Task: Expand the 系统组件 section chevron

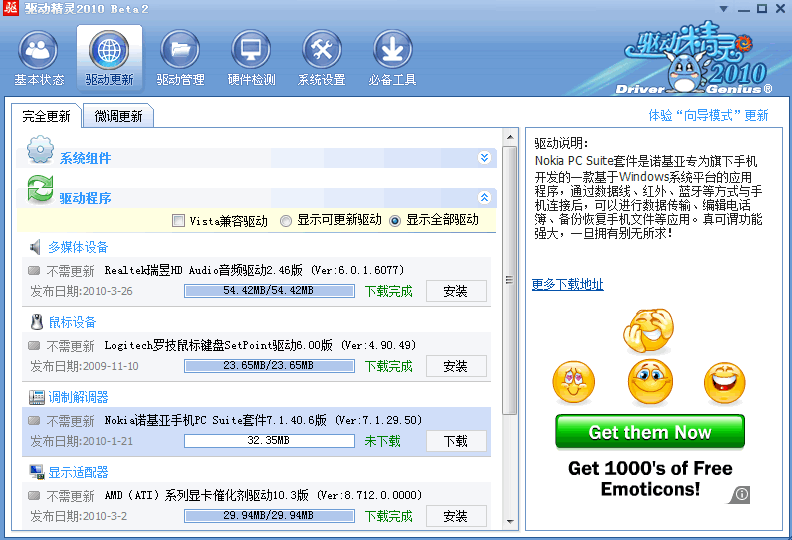Action: point(484,158)
